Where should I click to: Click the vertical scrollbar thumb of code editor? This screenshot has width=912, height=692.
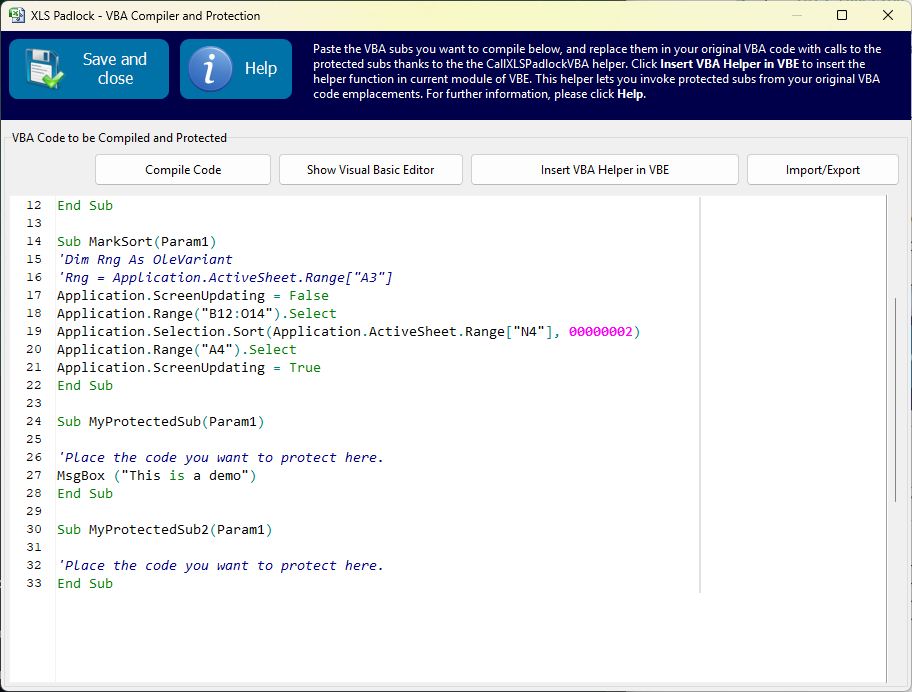896,399
